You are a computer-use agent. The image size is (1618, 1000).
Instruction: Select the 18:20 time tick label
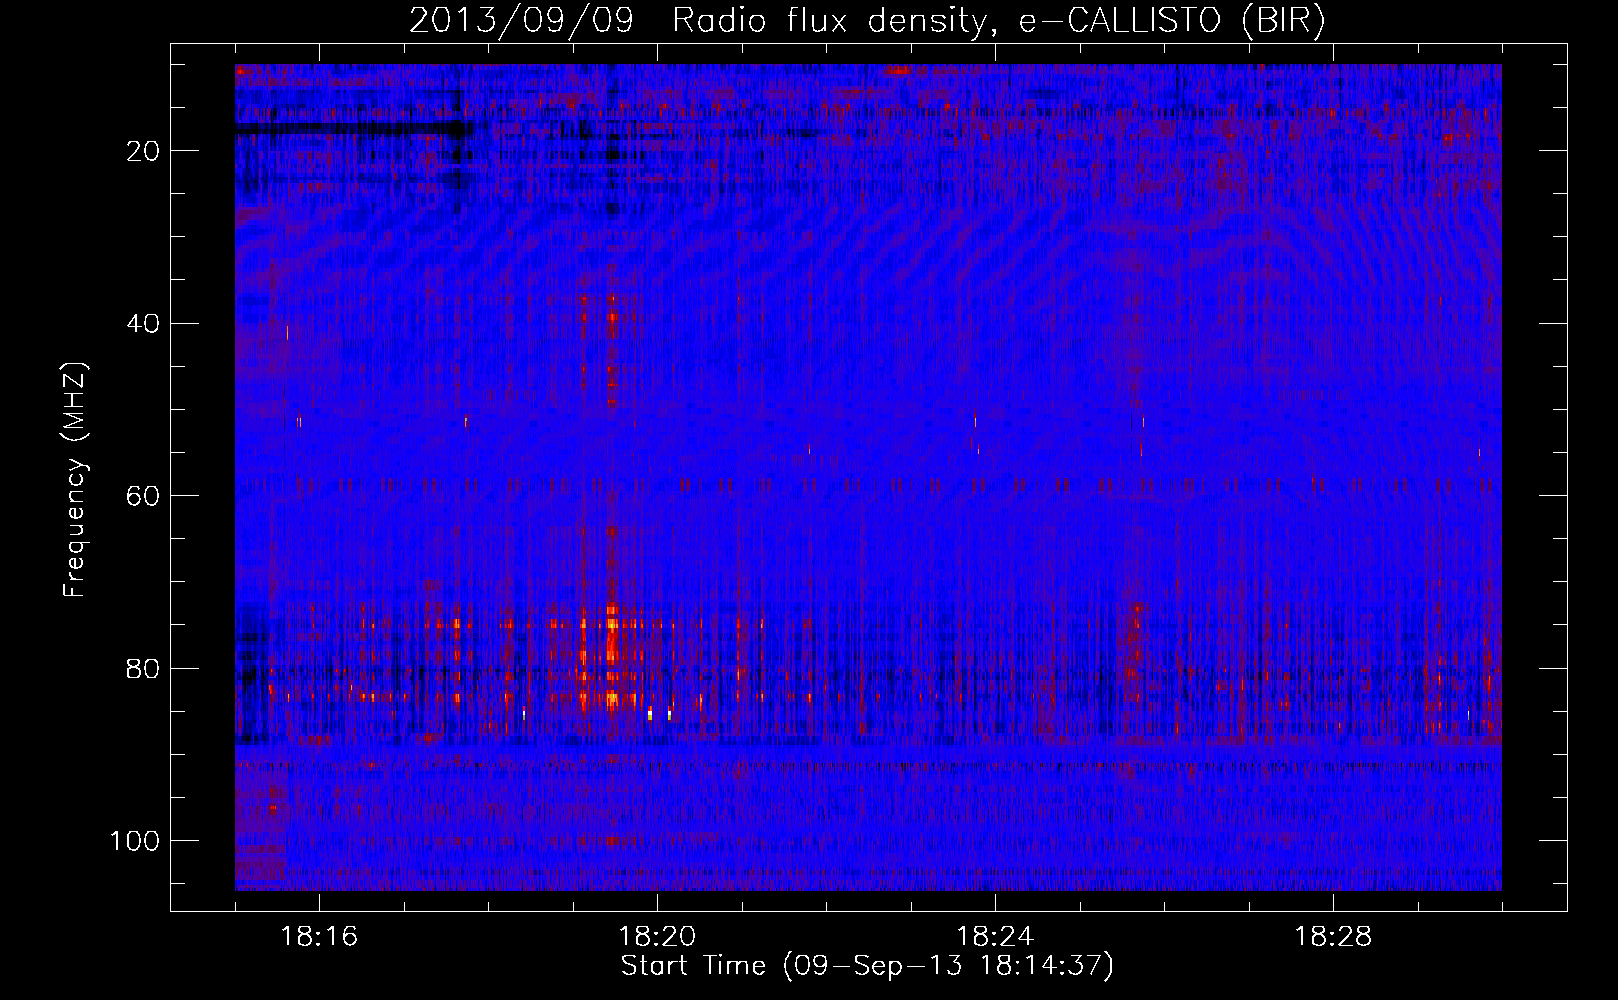pos(657,937)
